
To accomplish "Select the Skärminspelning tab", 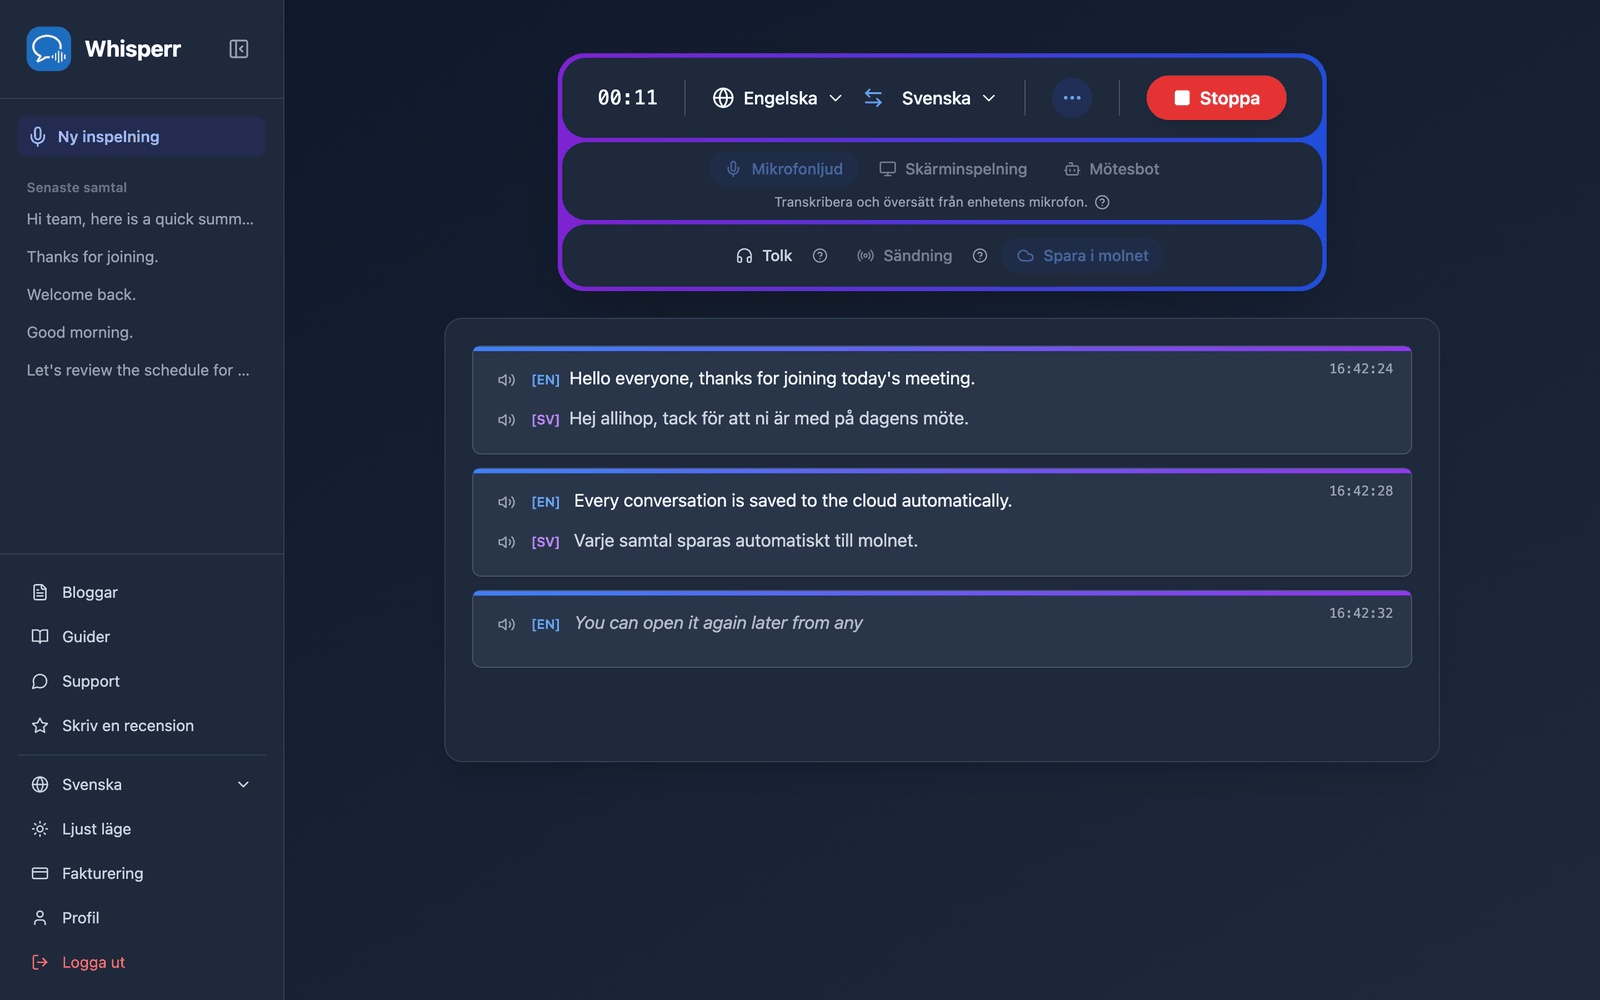I will 953,169.
